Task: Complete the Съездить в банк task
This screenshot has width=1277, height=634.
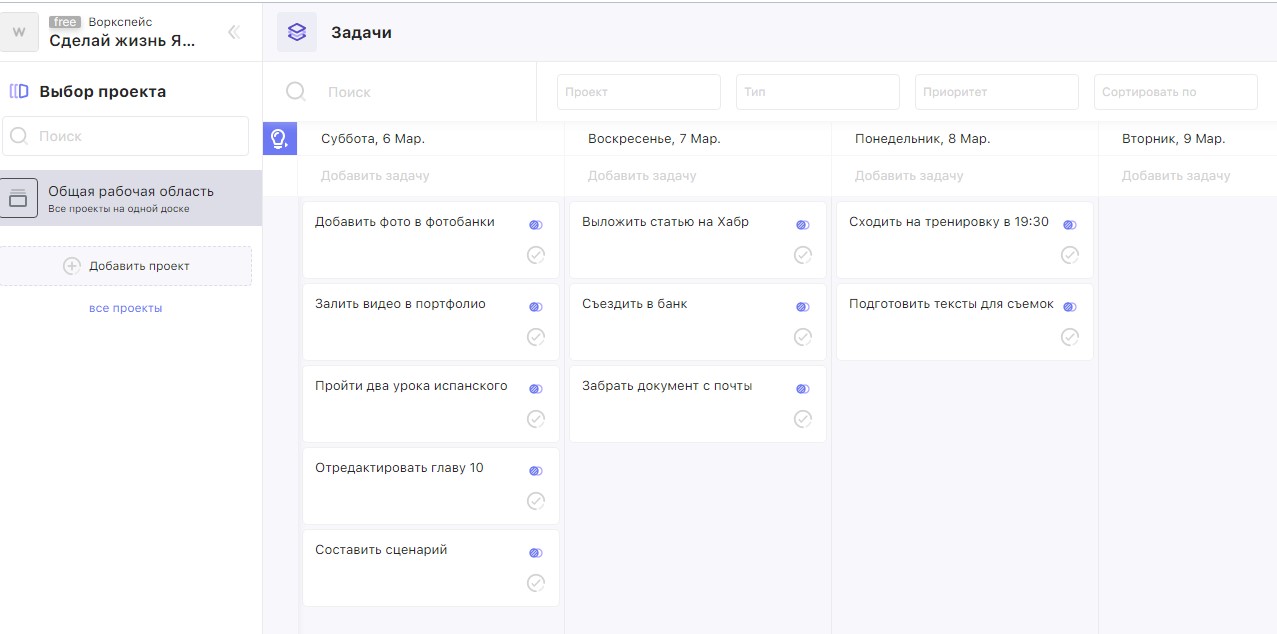Action: 802,337
